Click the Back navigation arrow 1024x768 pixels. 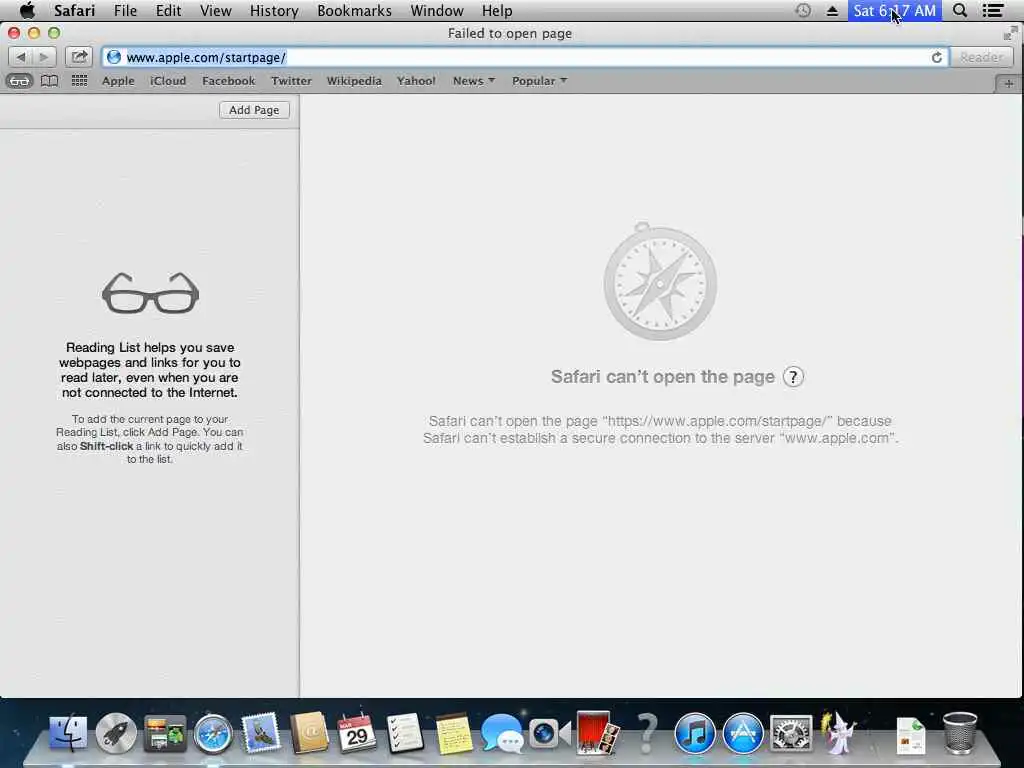(x=20, y=57)
